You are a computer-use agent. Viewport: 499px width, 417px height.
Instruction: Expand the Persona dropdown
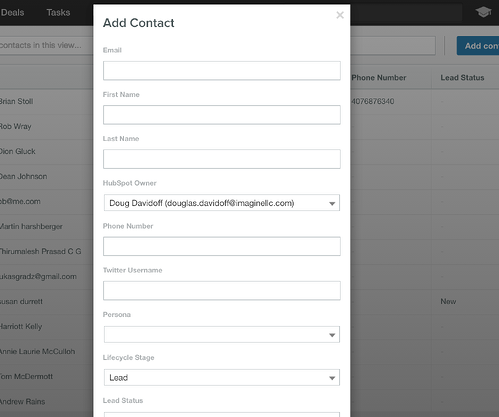(222, 334)
